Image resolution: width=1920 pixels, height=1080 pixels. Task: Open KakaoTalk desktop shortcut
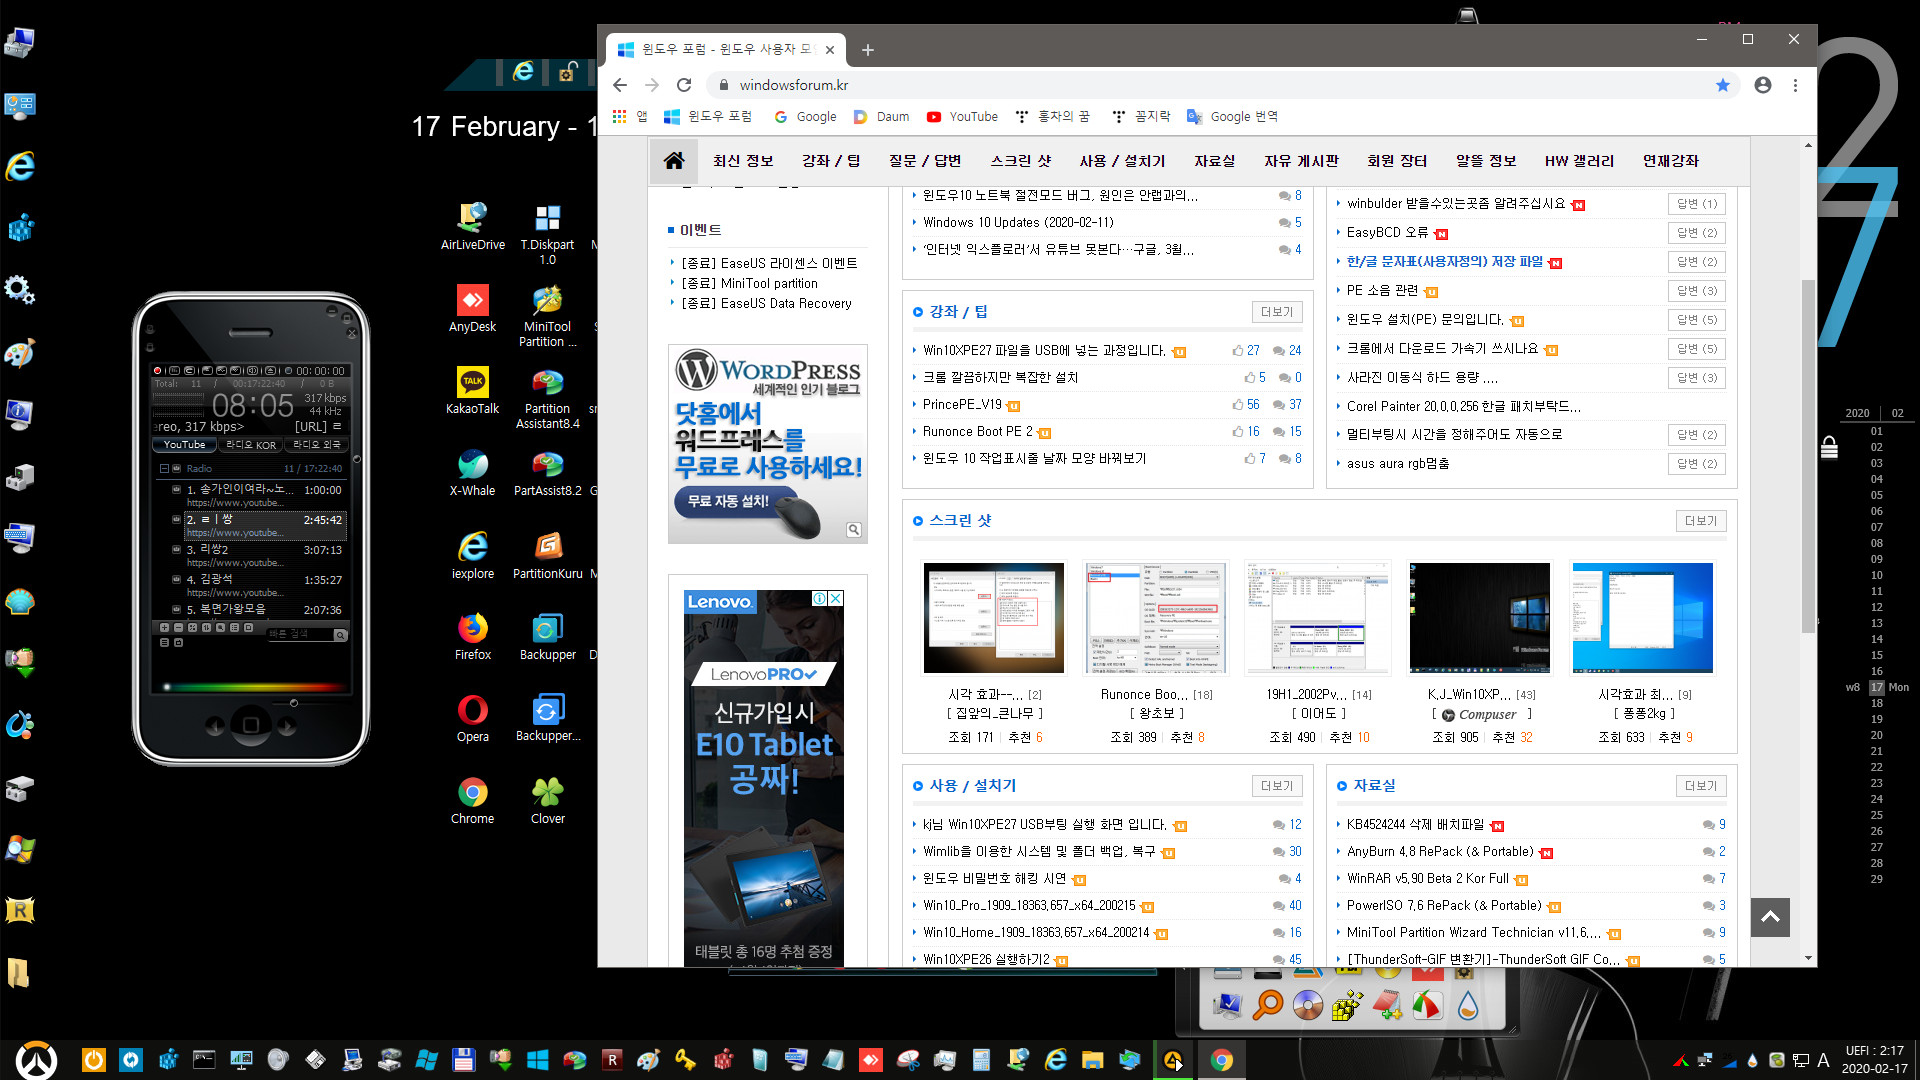click(472, 390)
